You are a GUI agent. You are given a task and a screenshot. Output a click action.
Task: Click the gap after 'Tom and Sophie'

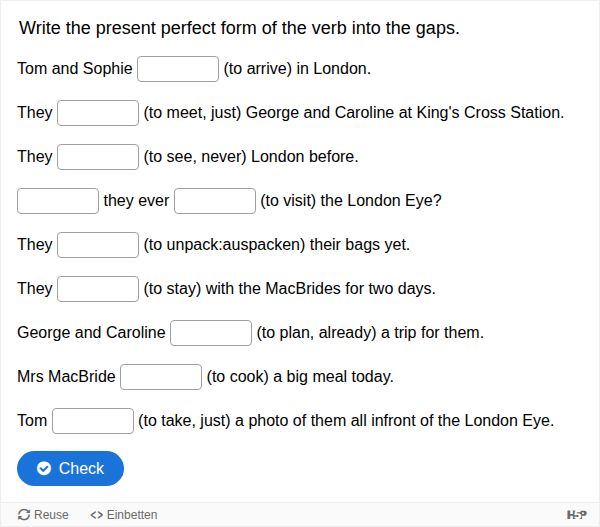click(x=178, y=69)
